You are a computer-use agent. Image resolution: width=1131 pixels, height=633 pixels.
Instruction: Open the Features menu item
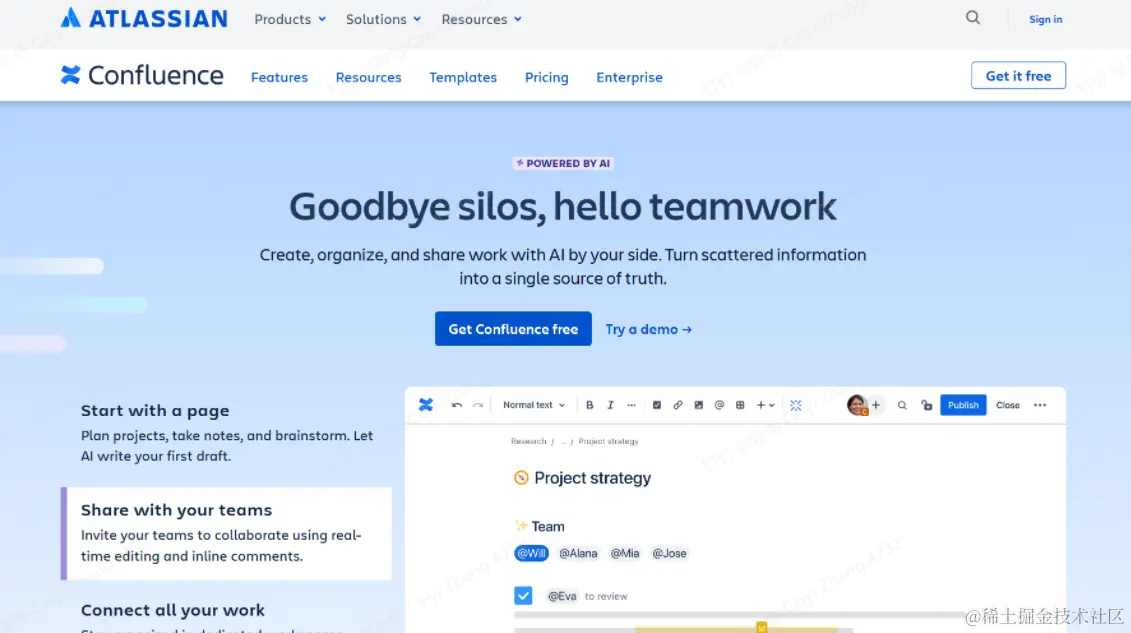pyautogui.click(x=279, y=77)
